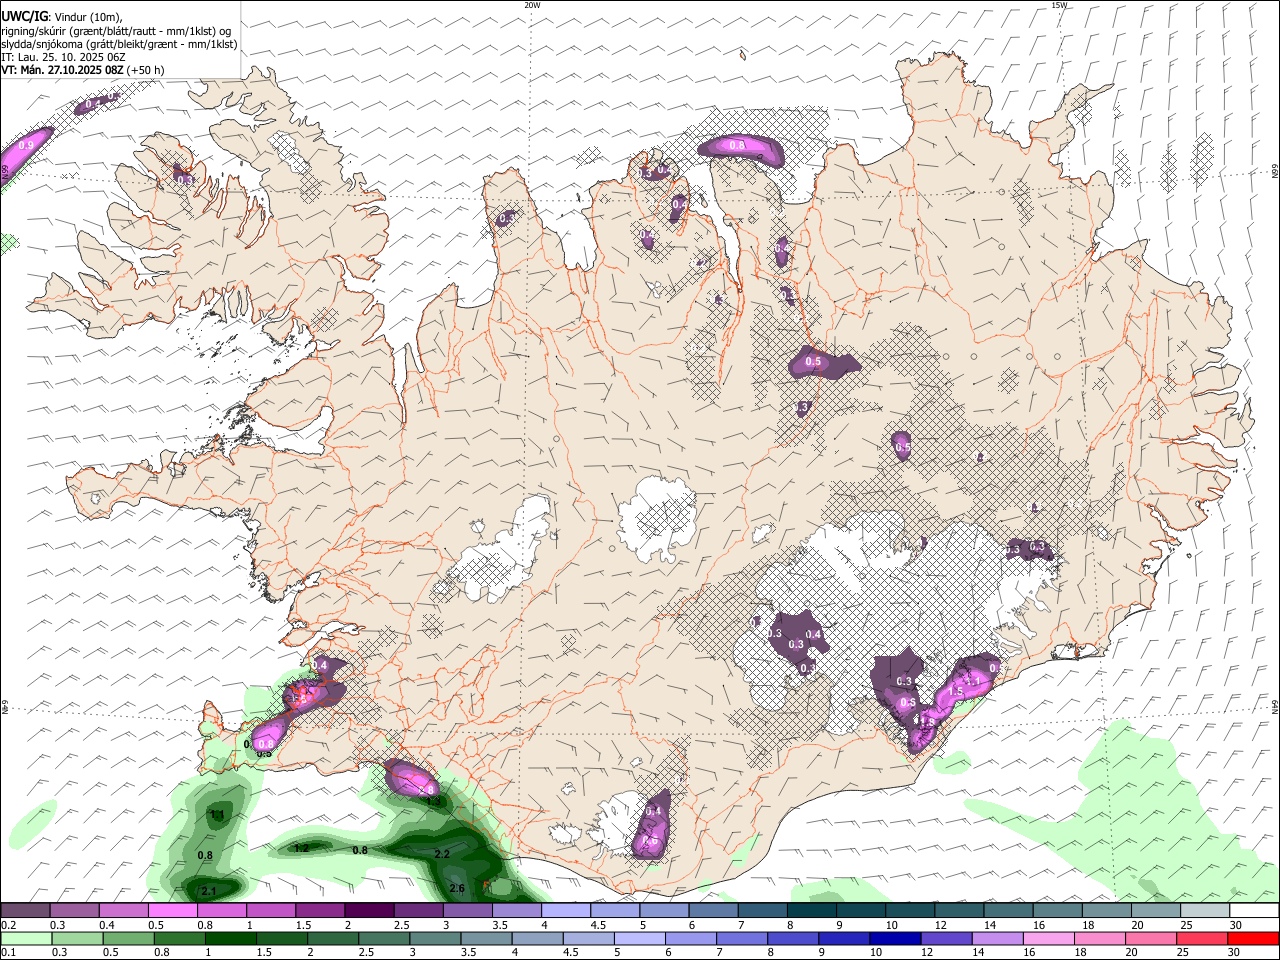This screenshot has height=960, width=1280.
Task: Pick the pink swatch between 0.5 and 0.8, upper scale
Action: 172,910
